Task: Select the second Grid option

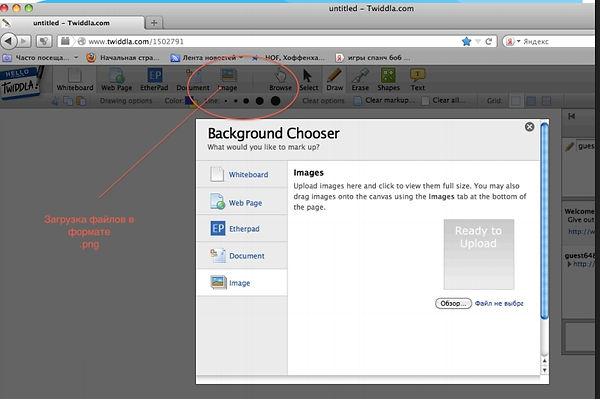Action: (531, 101)
